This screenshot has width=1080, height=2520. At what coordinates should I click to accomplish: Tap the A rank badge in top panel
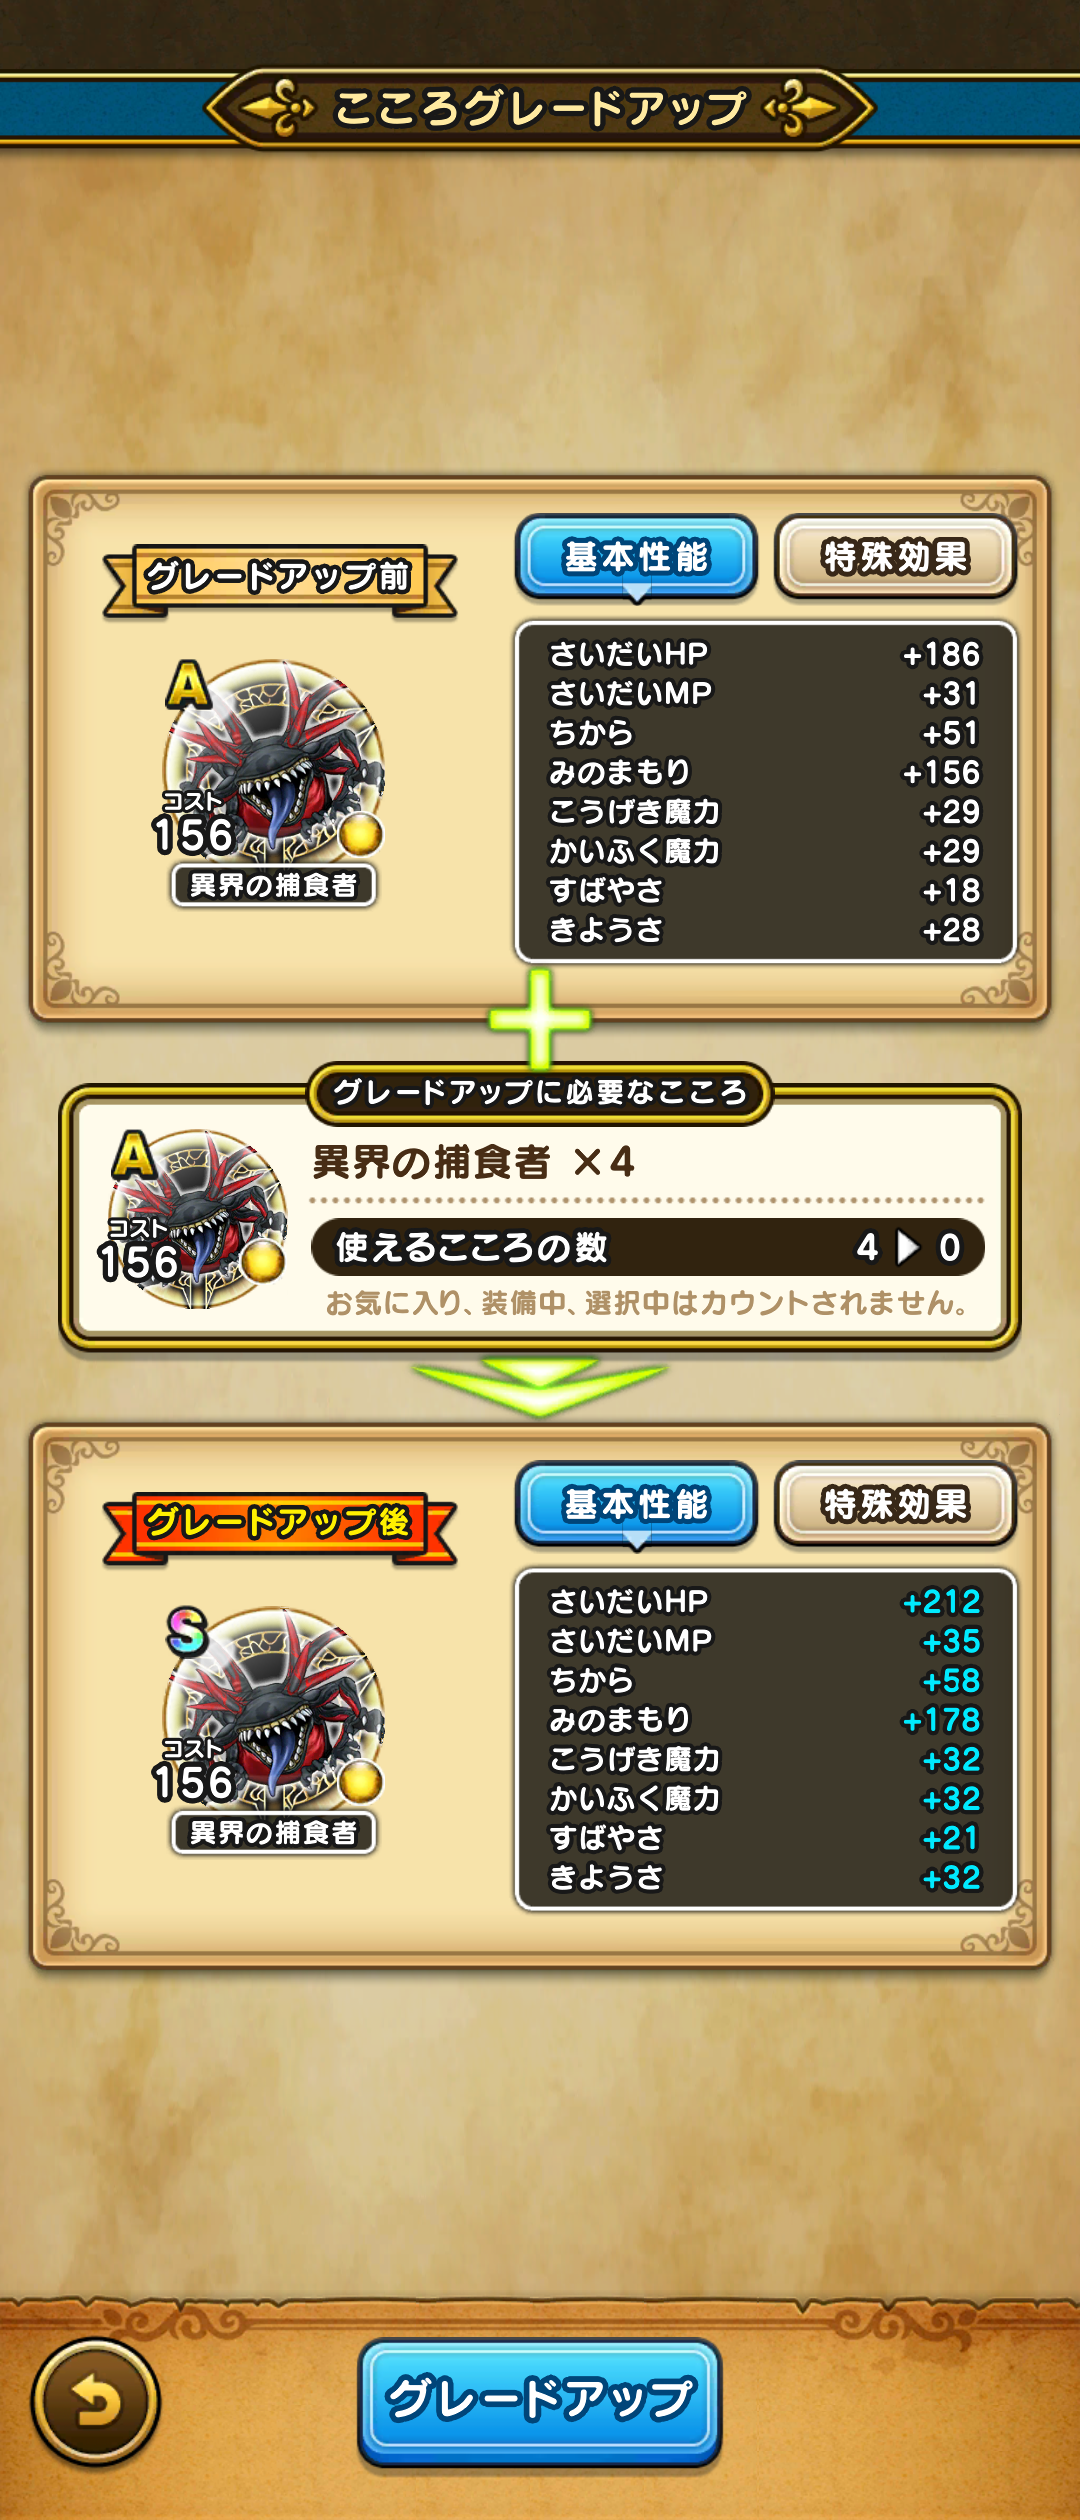pyautogui.click(x=188, y=685)
